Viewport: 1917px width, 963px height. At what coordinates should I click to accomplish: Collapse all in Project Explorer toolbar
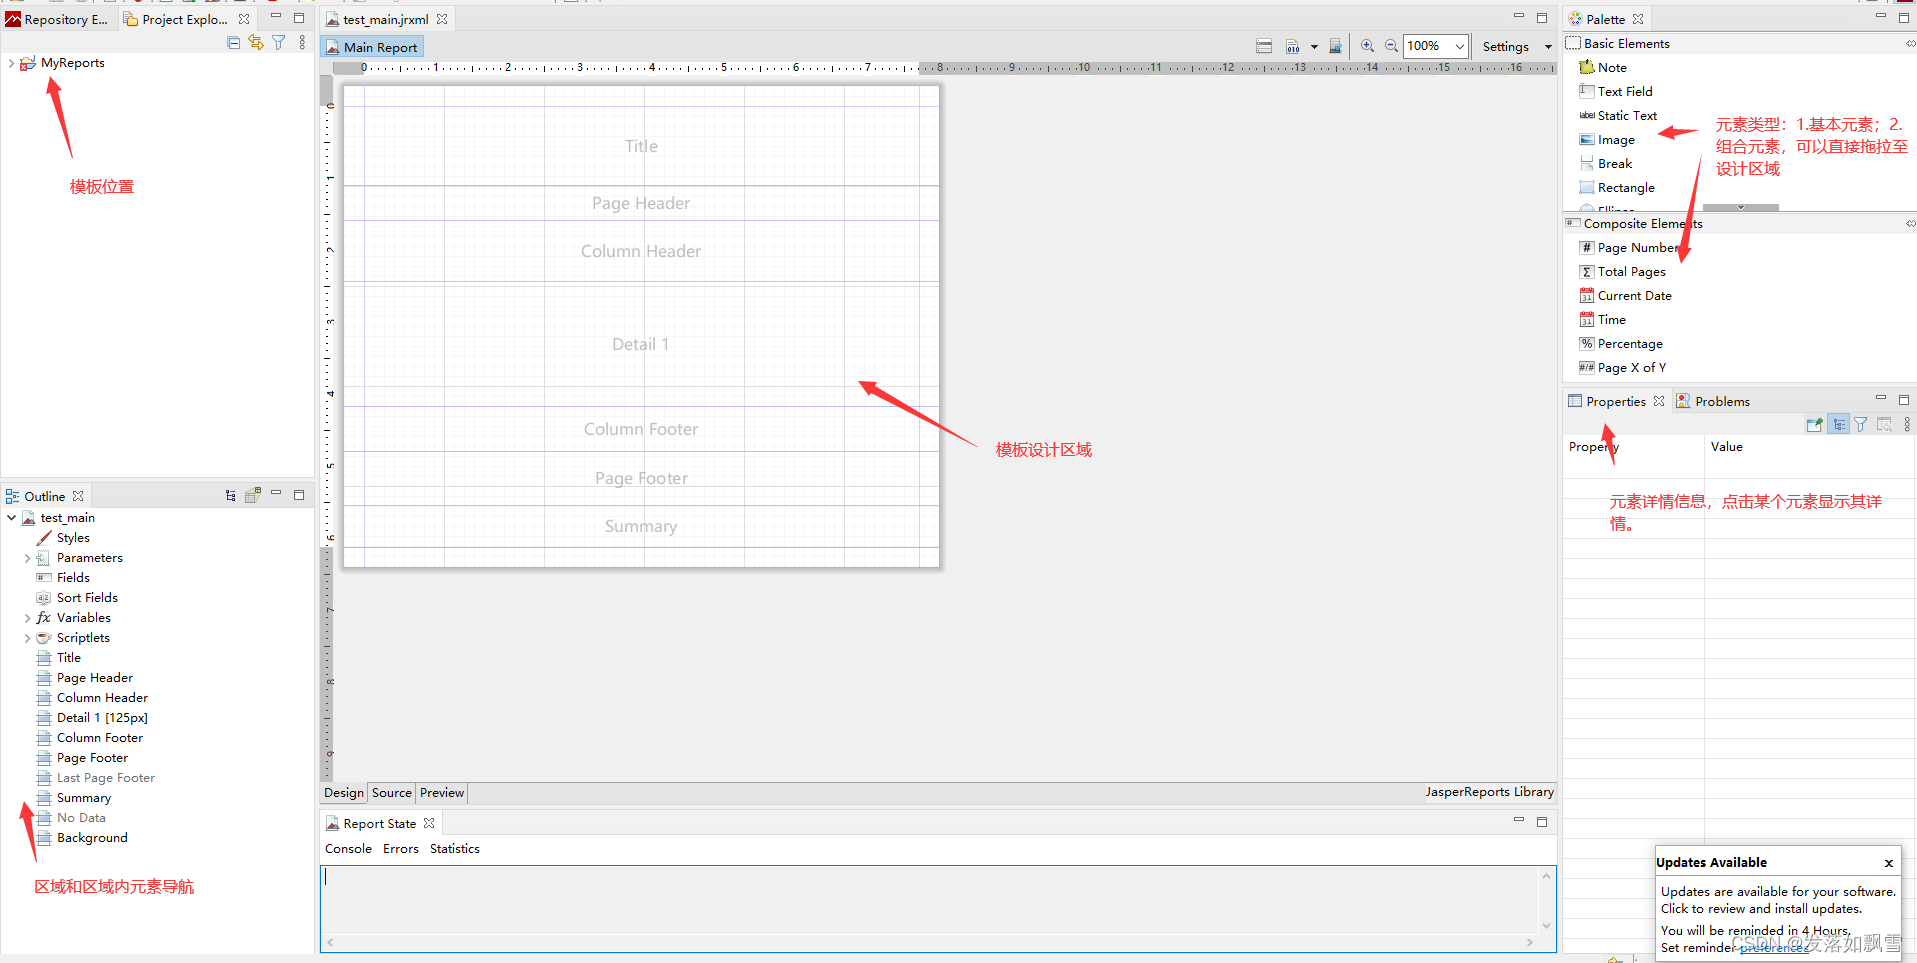(234, 43)
